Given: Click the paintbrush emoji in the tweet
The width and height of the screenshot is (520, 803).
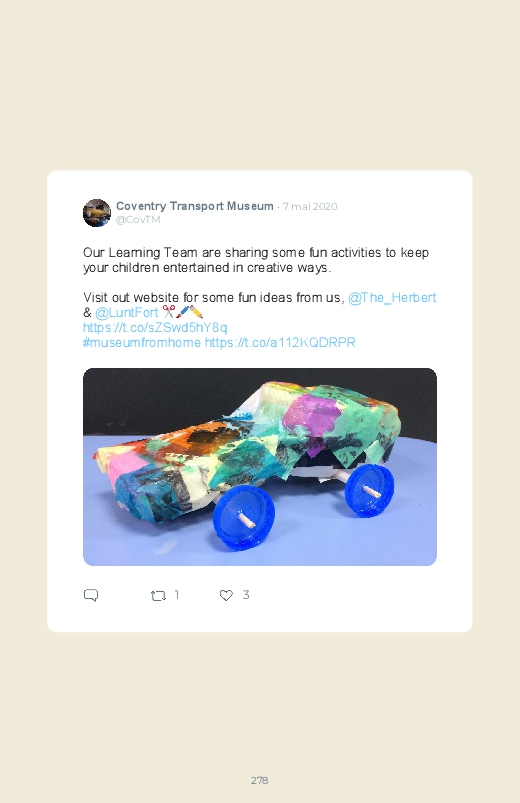Looking at the screenshot, I should (182, 312).
